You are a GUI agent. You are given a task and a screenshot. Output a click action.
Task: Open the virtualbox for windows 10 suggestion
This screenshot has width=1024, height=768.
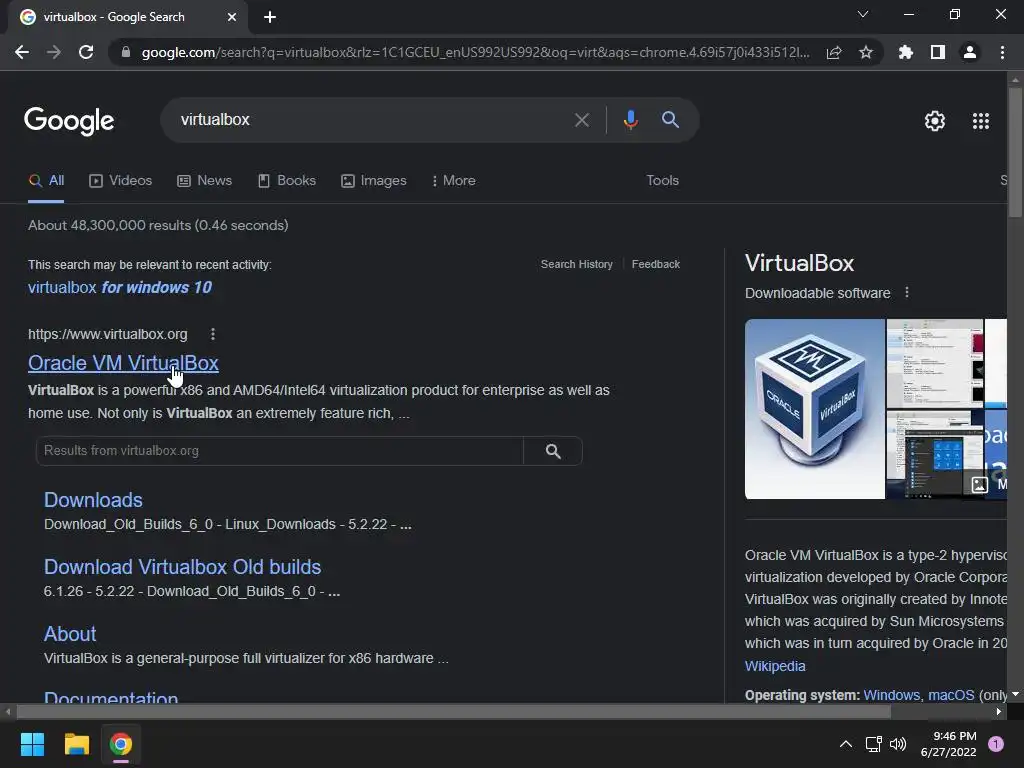120,287
